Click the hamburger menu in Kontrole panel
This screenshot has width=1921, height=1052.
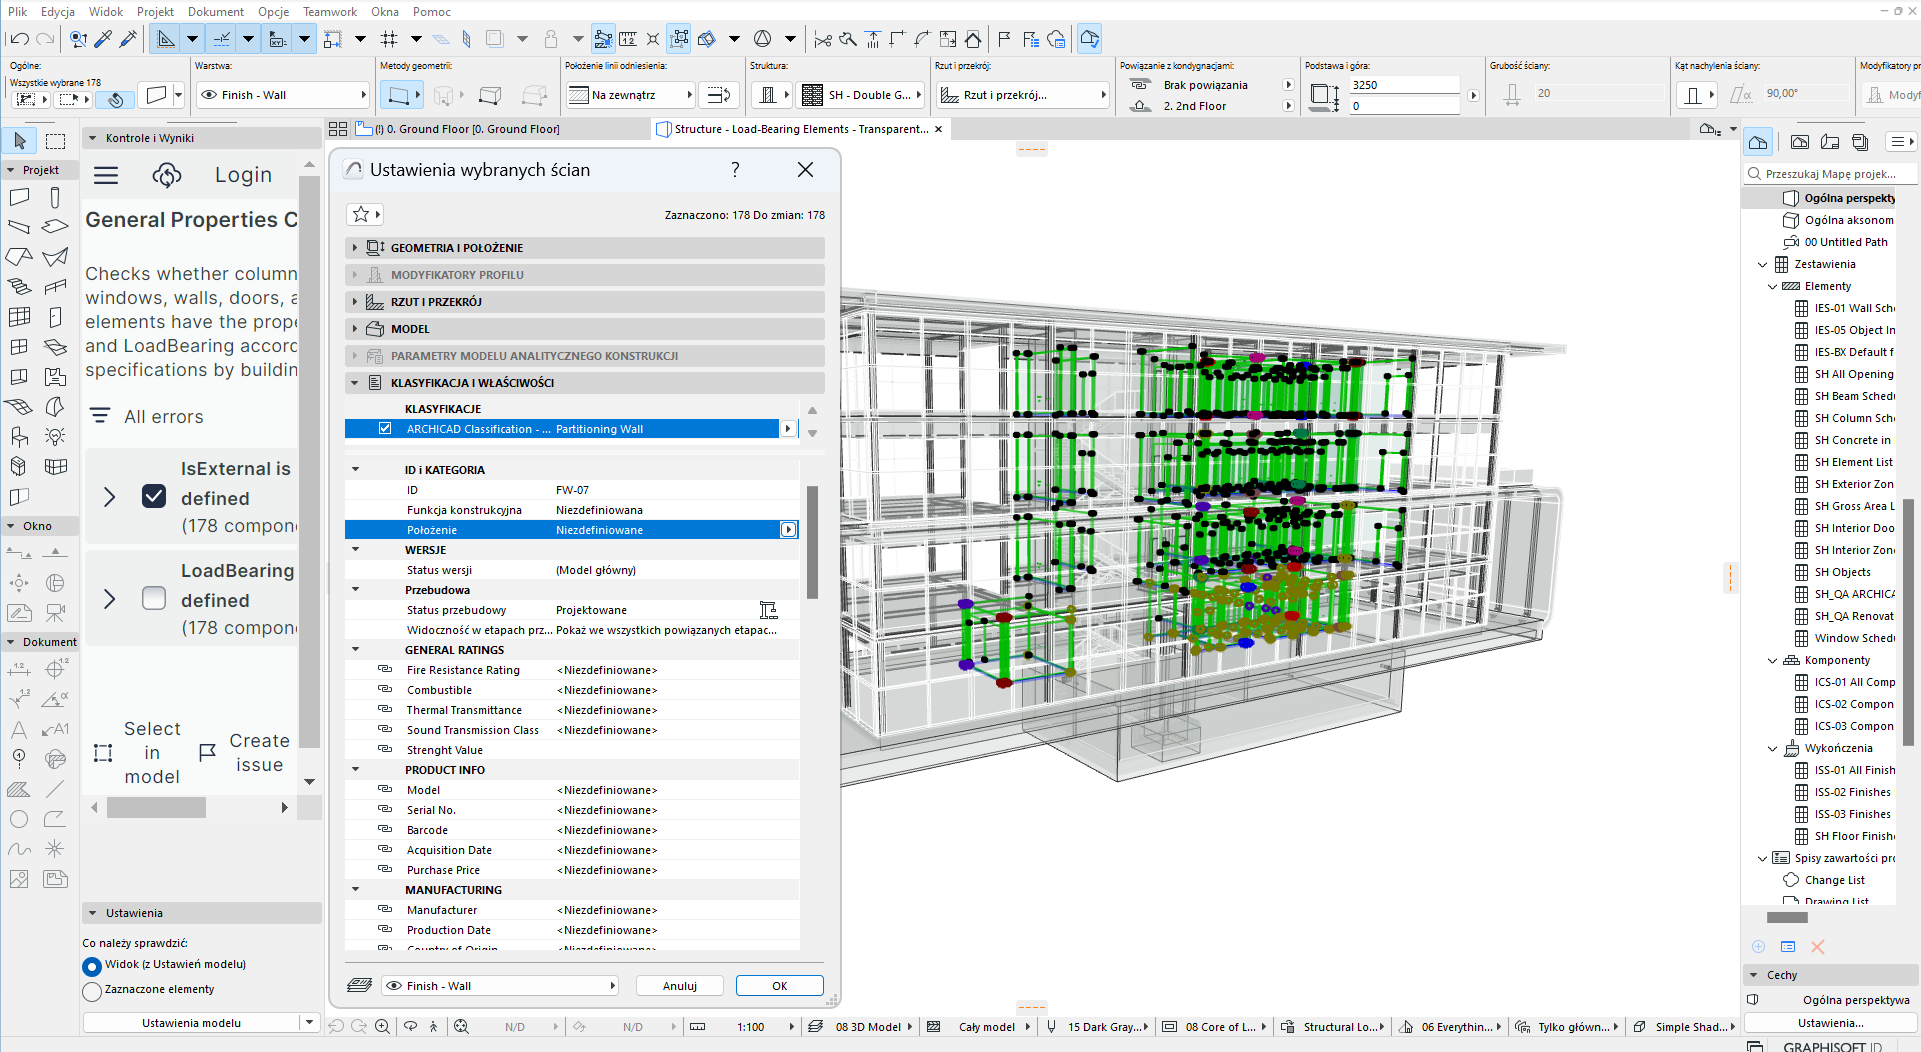click(x=106, y=176)
